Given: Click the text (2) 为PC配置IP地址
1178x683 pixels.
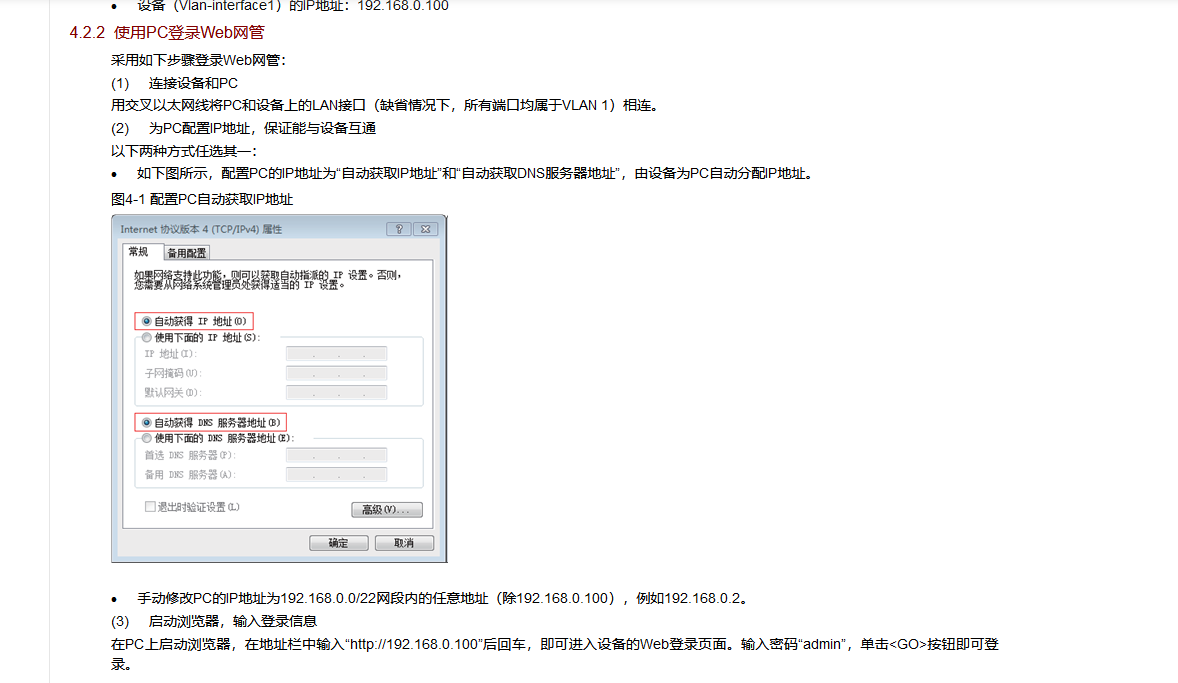Looking at the screenshot, I should [243, 128].
